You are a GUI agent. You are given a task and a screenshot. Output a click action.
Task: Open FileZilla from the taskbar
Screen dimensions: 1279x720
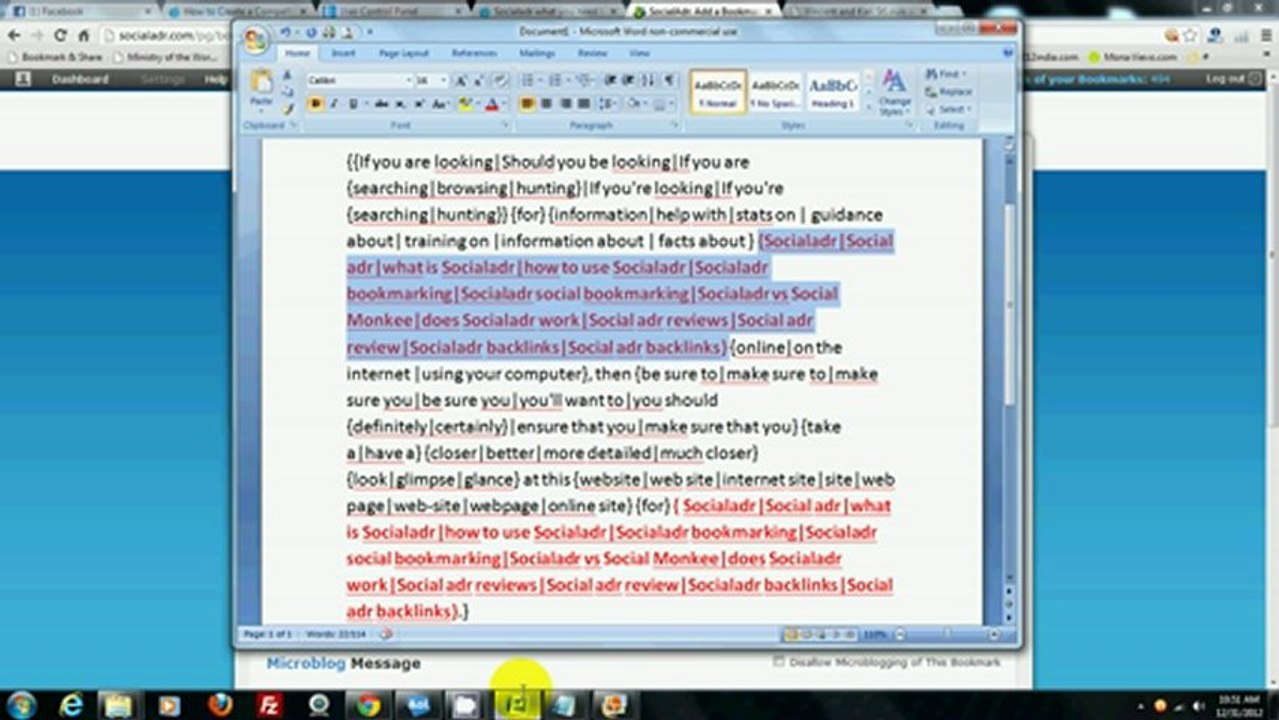[269, 704]
